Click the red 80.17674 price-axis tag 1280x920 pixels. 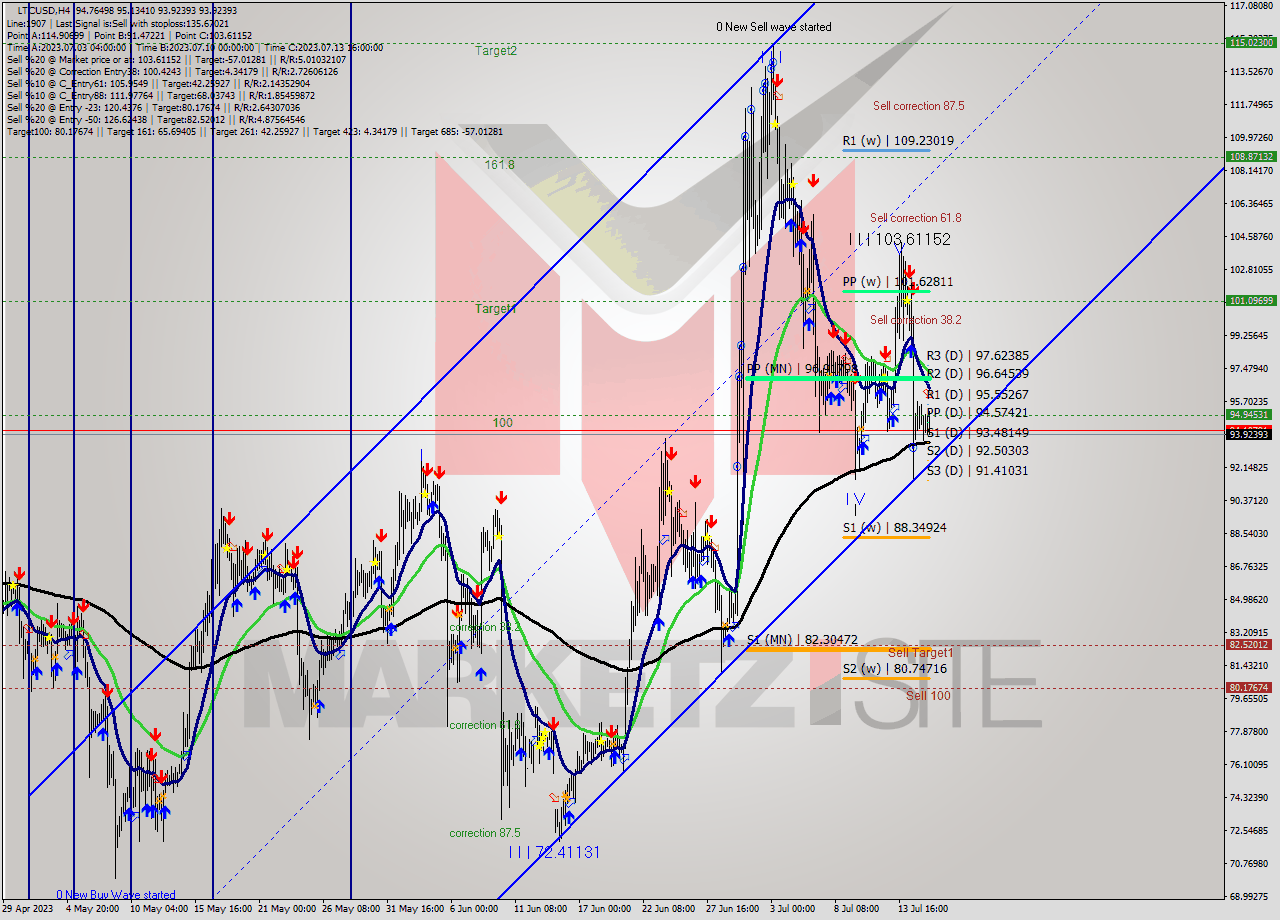click(x=1251, y=688)
